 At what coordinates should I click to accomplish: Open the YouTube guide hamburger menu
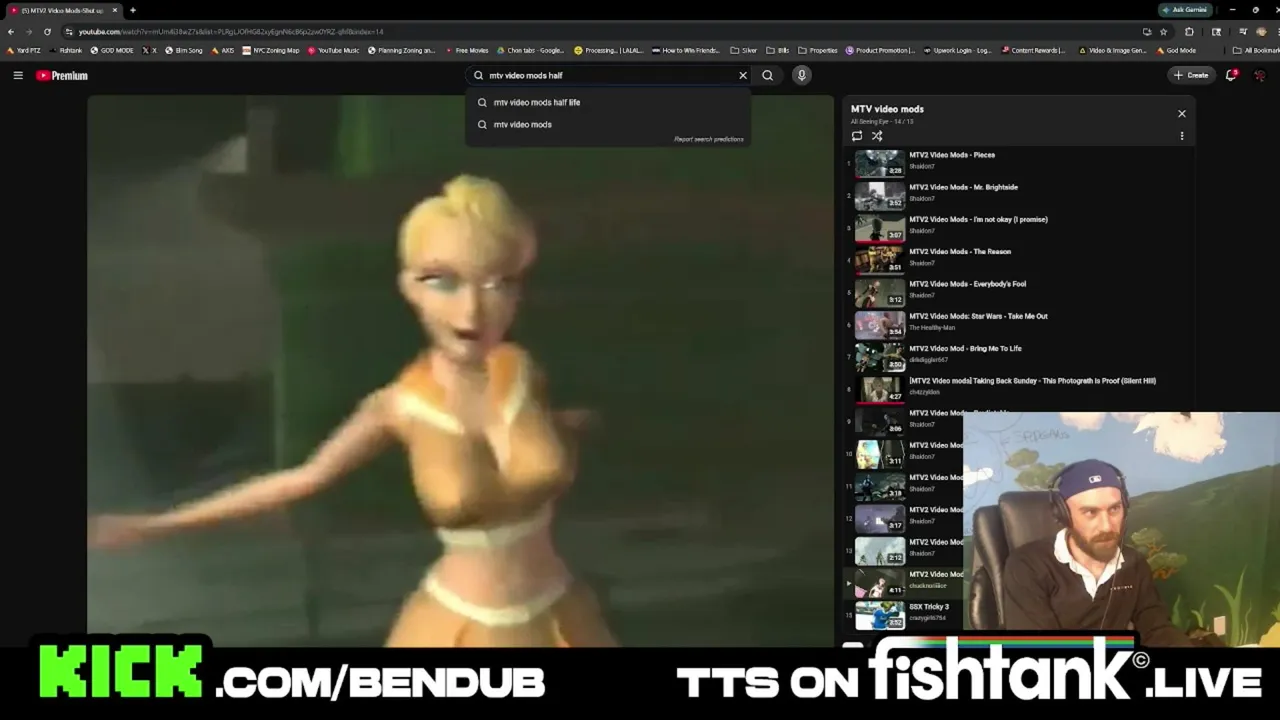coord(18,75)
